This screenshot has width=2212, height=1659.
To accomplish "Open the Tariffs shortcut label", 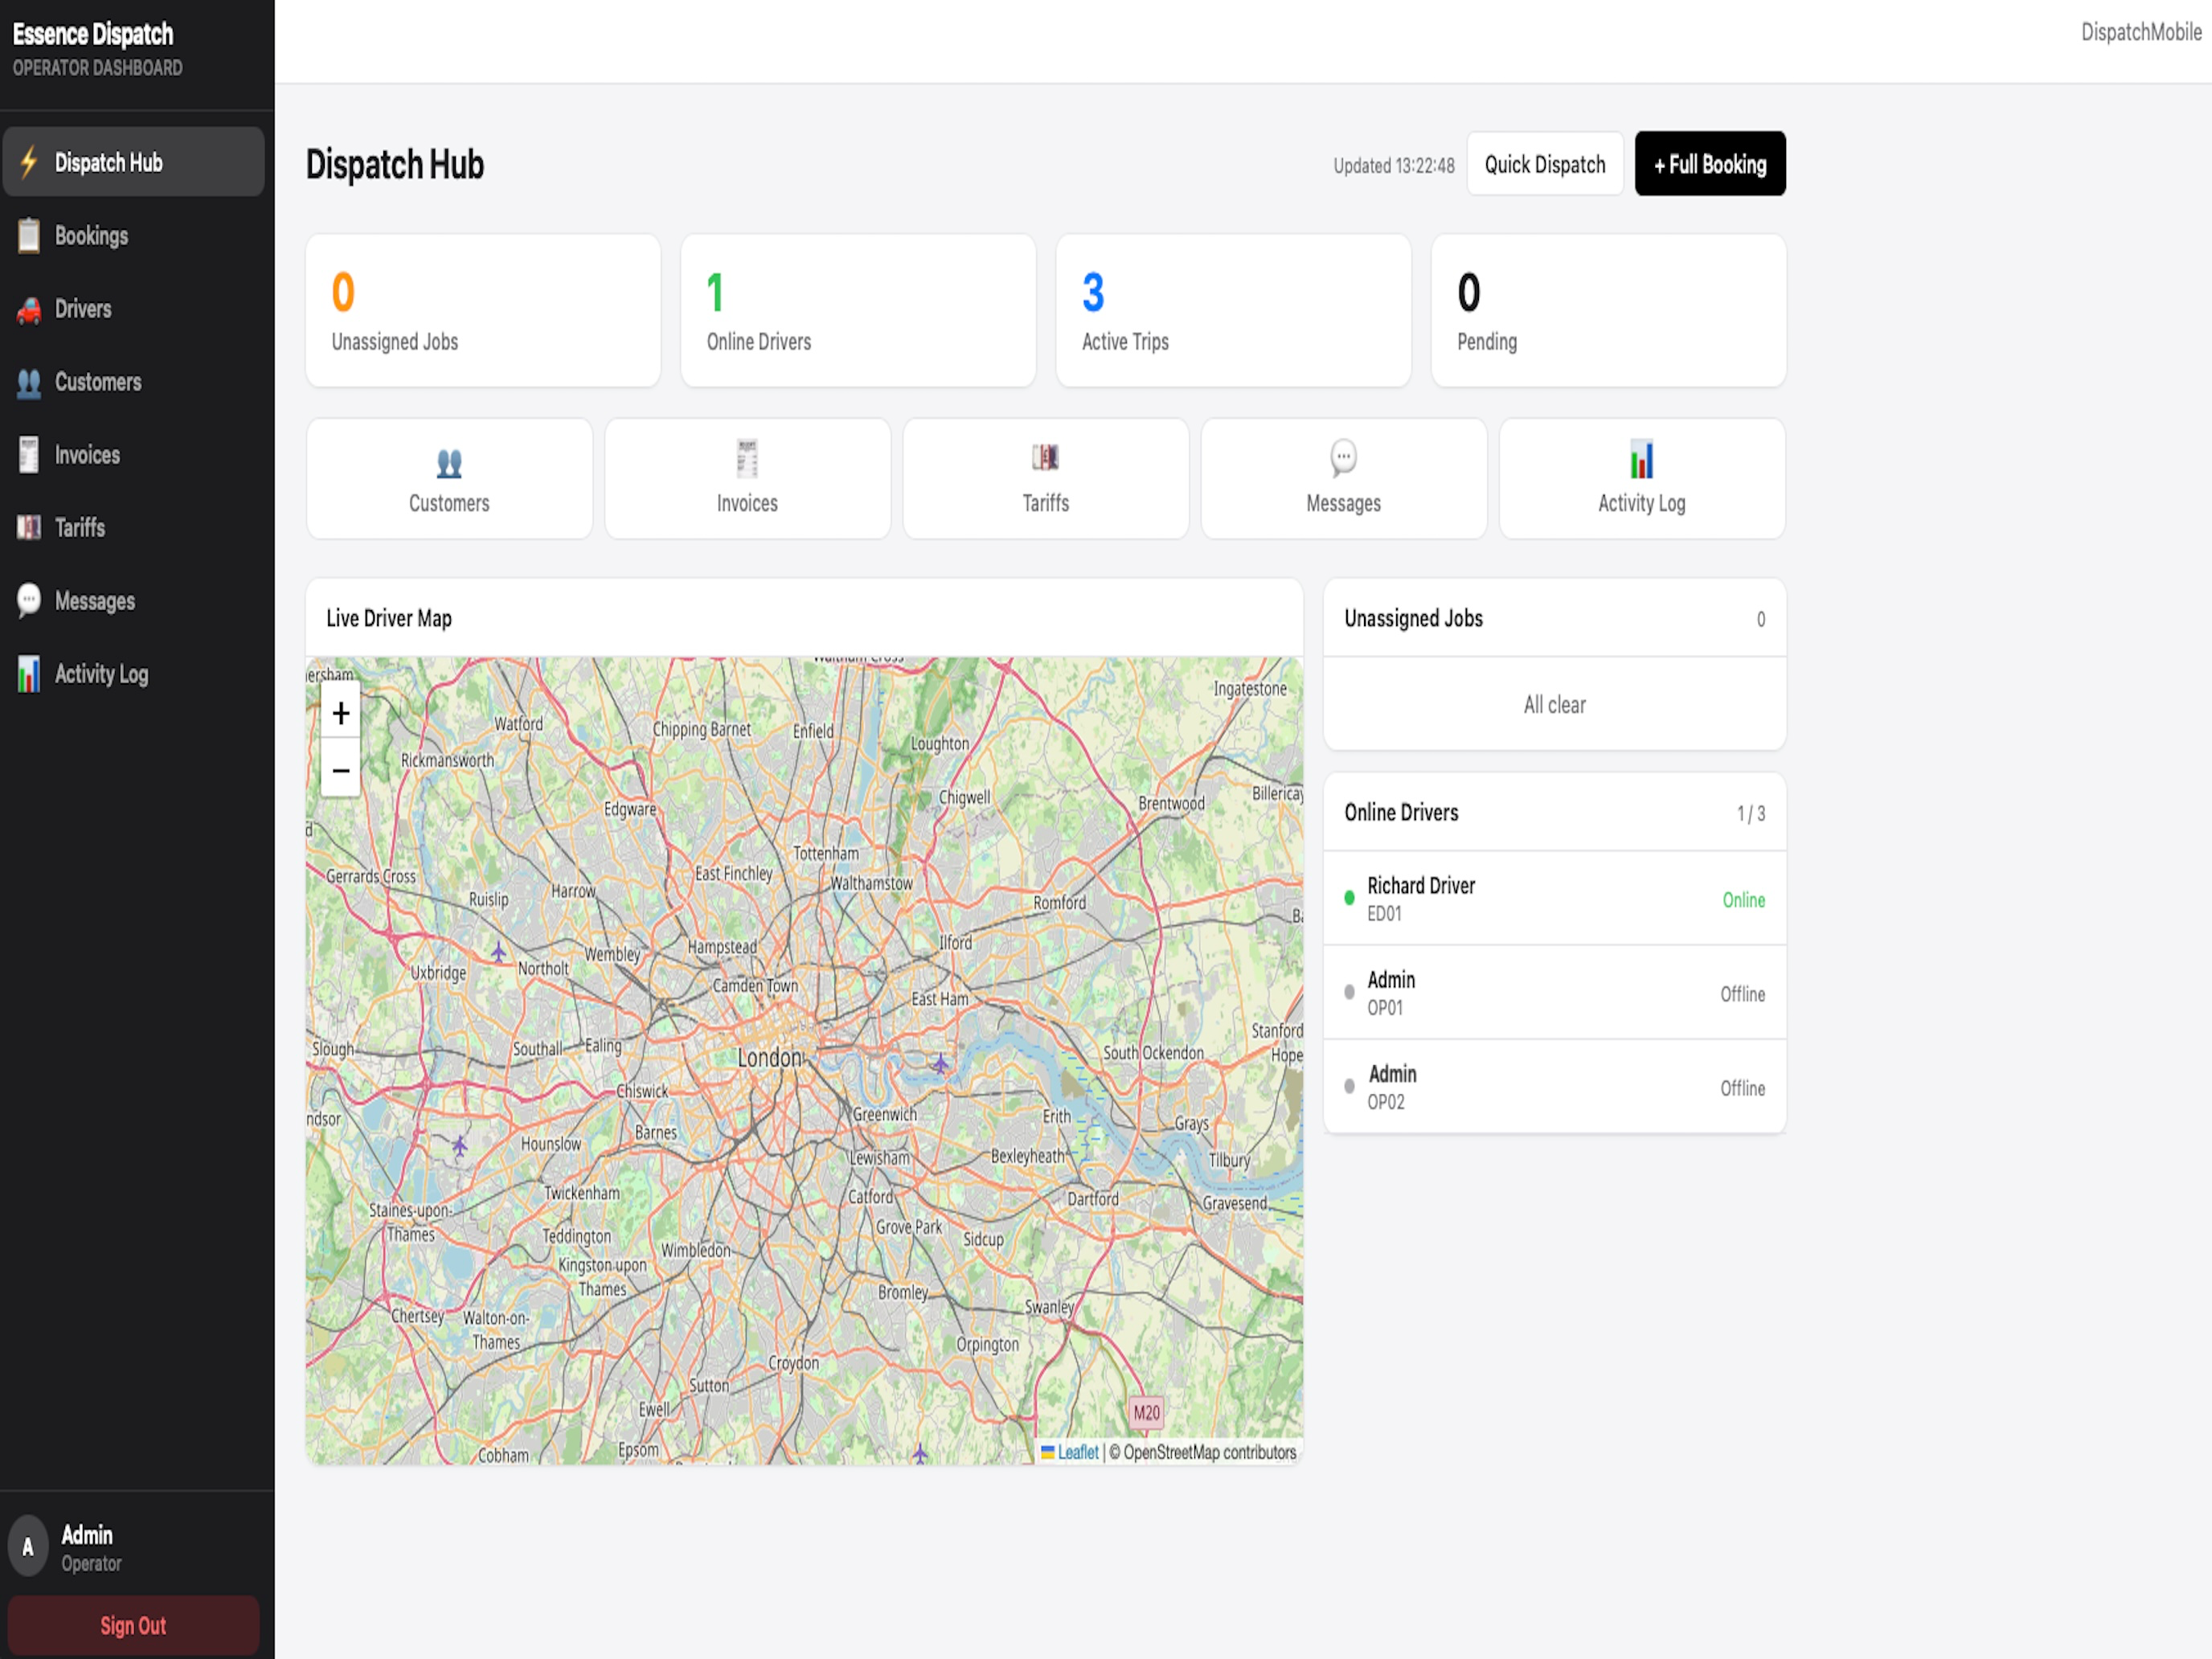I will 1045,503.
